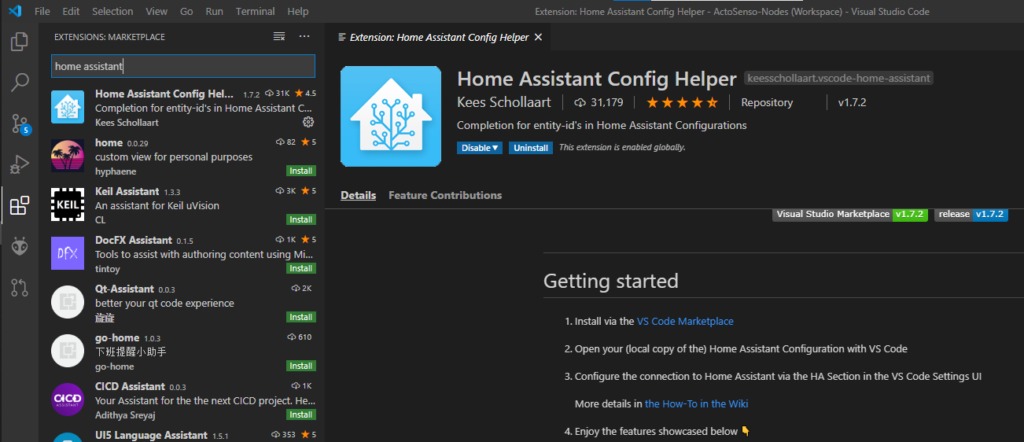This screenshot has width=1024, height=442.
Task: Open the Go menu
Action: (x=186, y=12)
